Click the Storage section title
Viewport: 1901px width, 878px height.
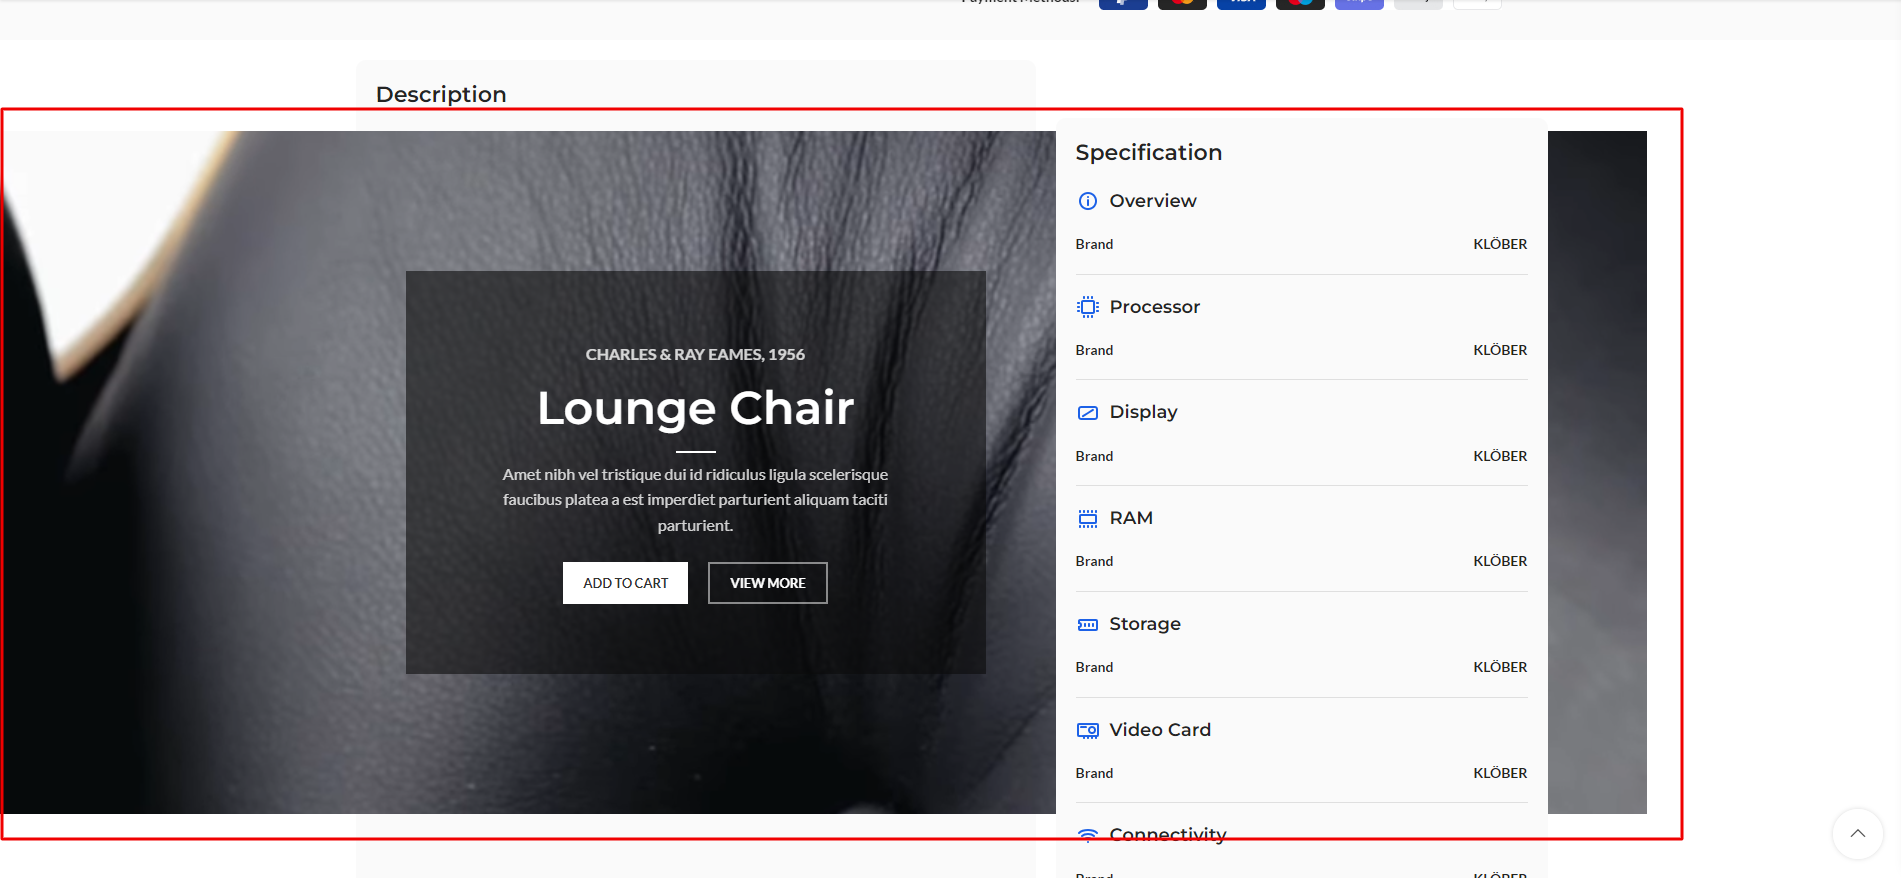1145,624
